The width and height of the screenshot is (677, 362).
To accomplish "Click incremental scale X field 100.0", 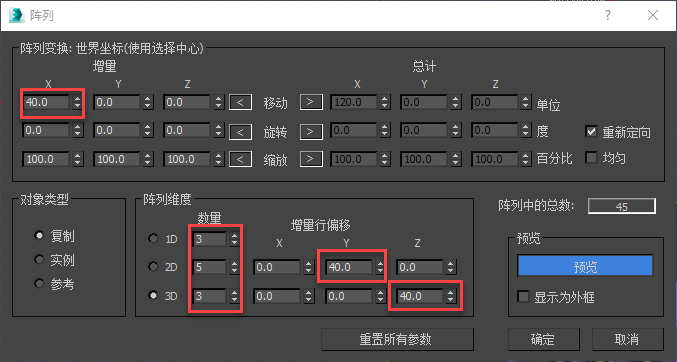I will (x=46, y=159).
